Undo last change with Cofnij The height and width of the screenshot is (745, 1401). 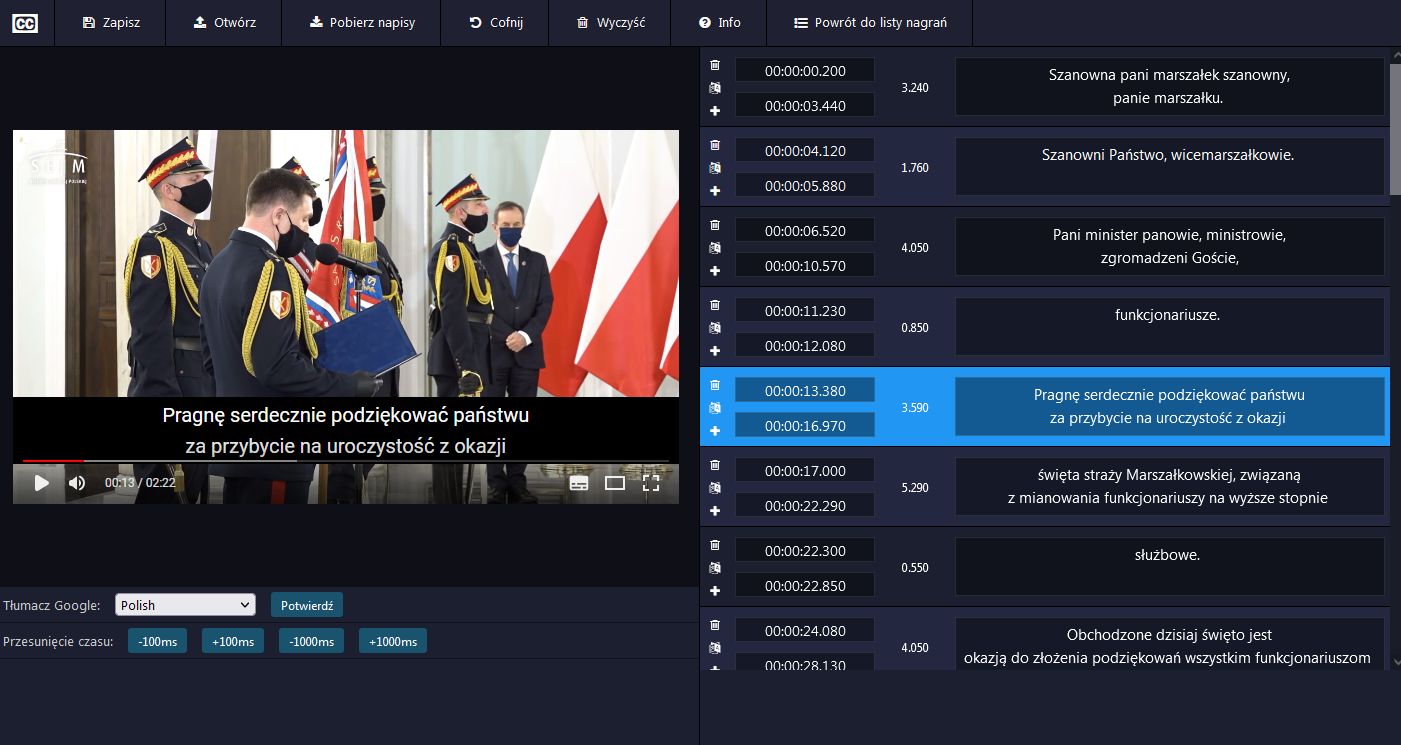coord(495,22)
